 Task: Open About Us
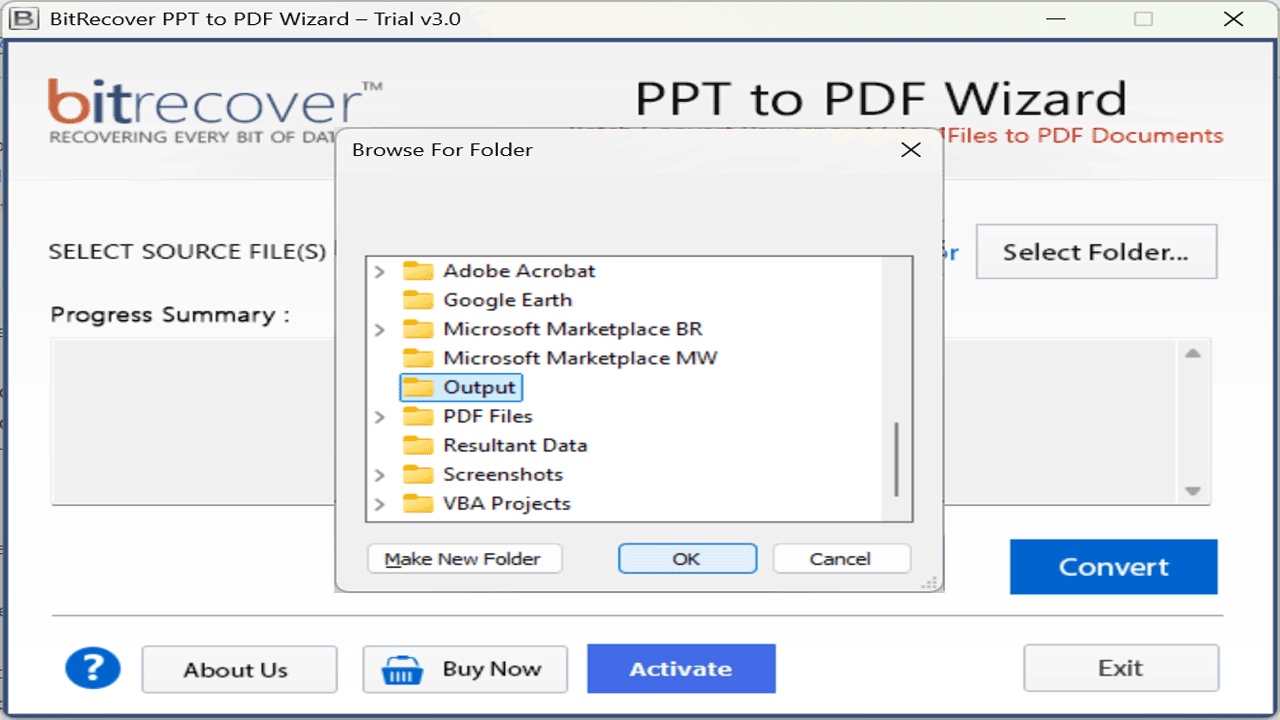[x=239, y=669]
